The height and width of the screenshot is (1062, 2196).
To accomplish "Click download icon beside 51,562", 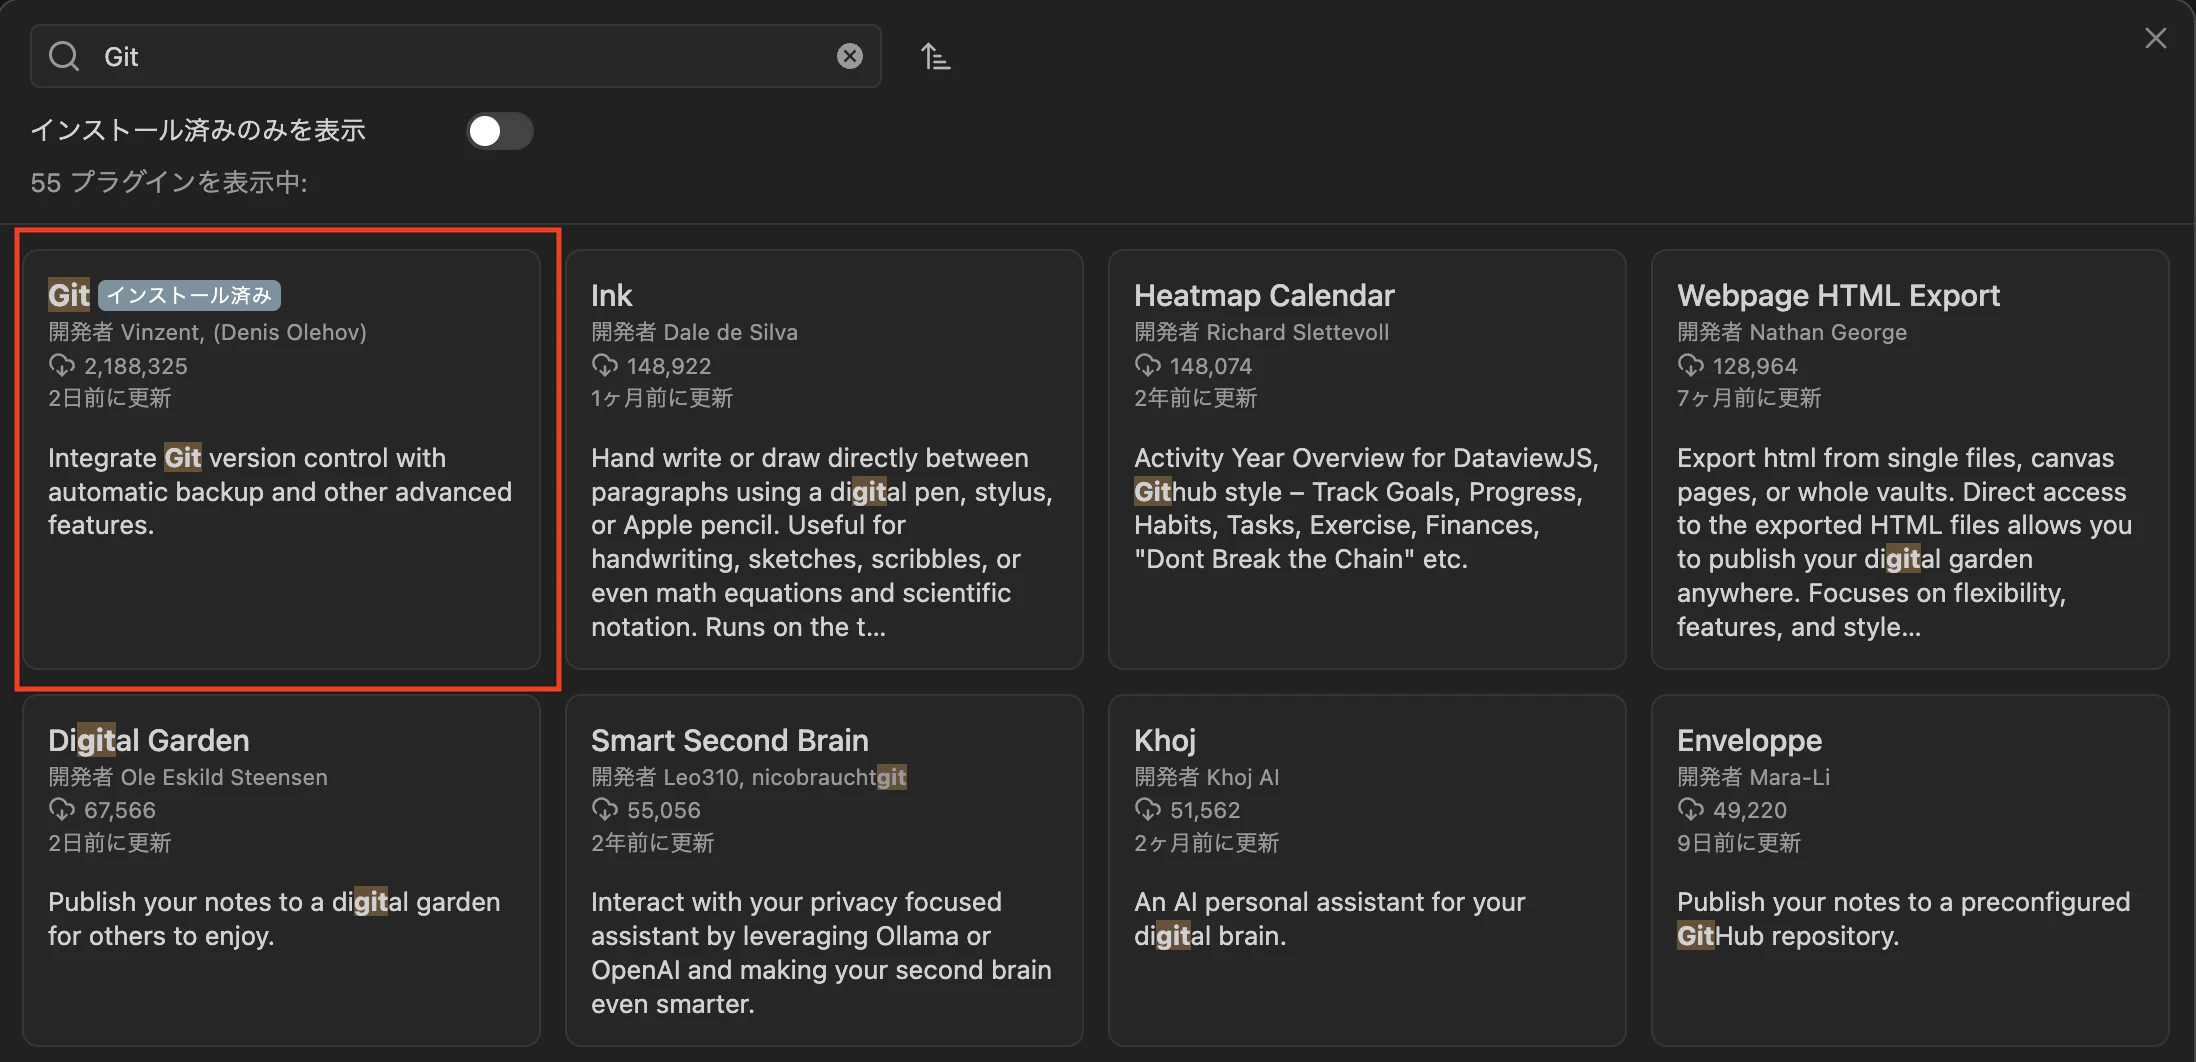I will pos(1148,810).
